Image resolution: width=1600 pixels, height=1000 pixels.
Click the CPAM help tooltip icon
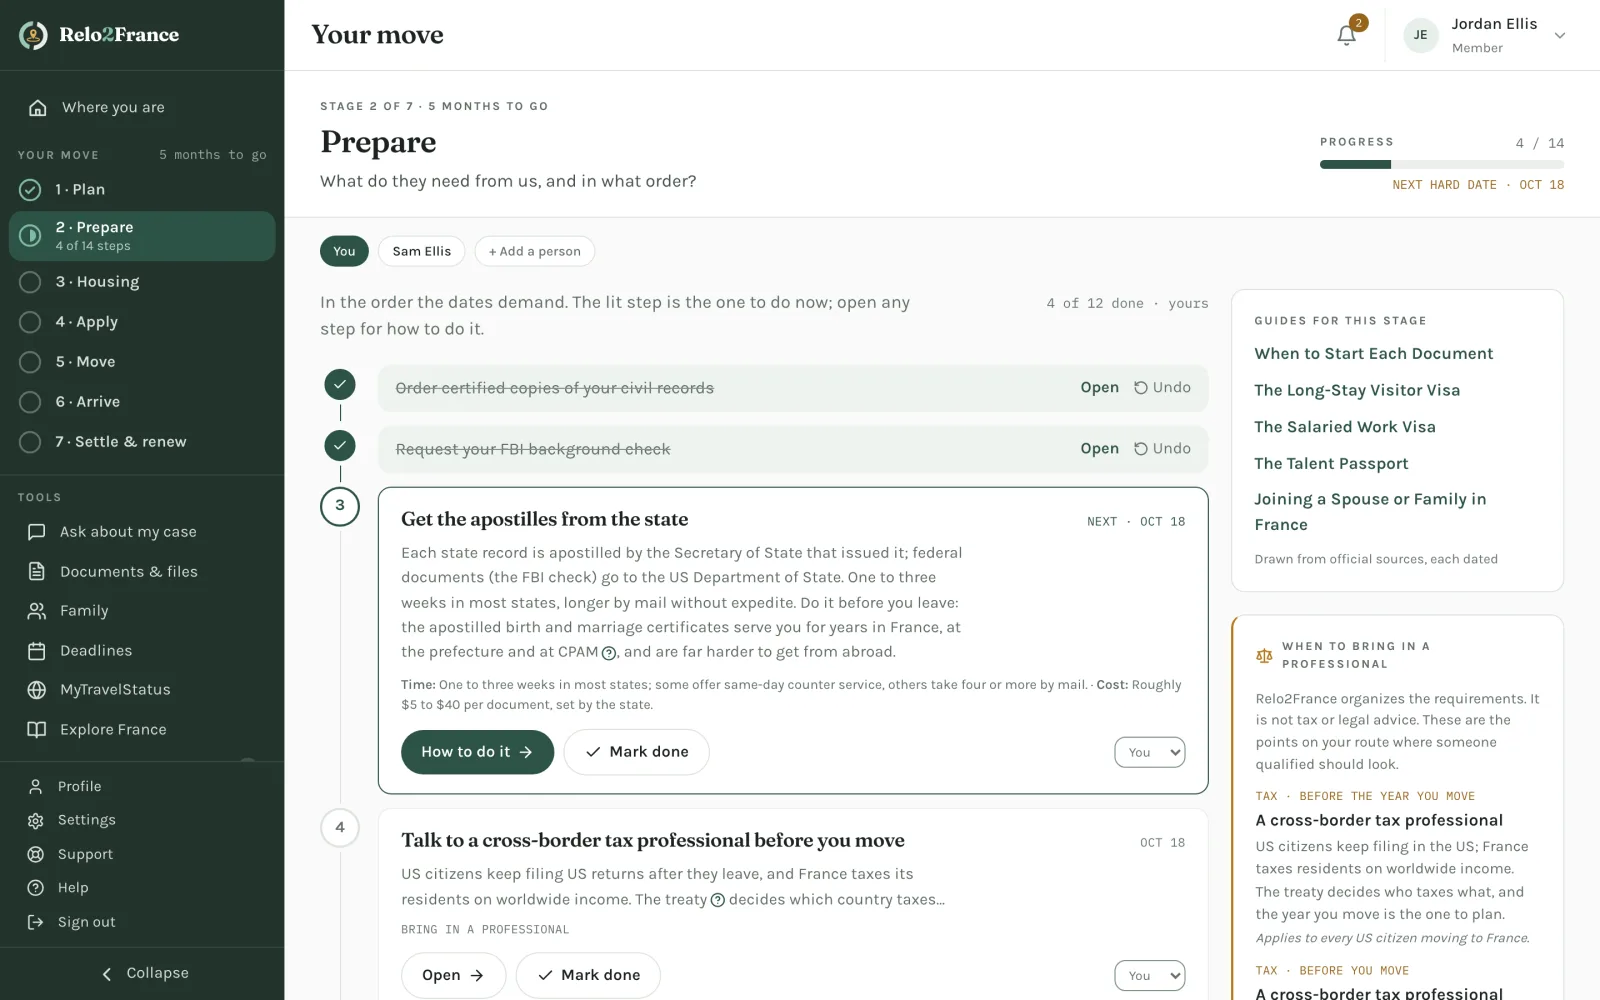pos(609,653)
